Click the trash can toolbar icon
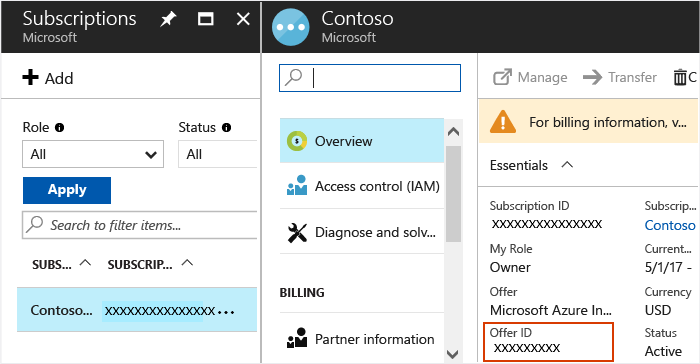 pos(679,77)
